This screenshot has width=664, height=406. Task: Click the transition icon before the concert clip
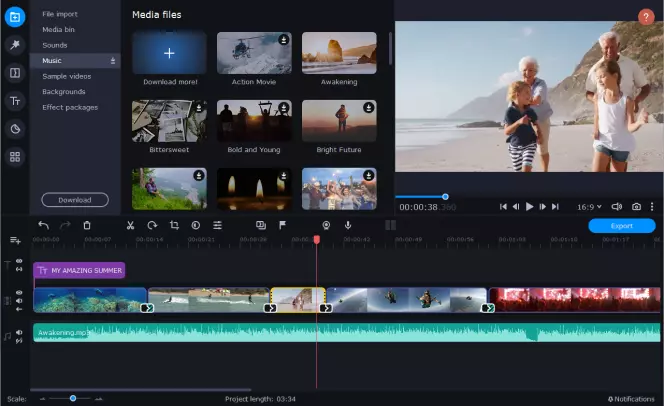[488, 308]
